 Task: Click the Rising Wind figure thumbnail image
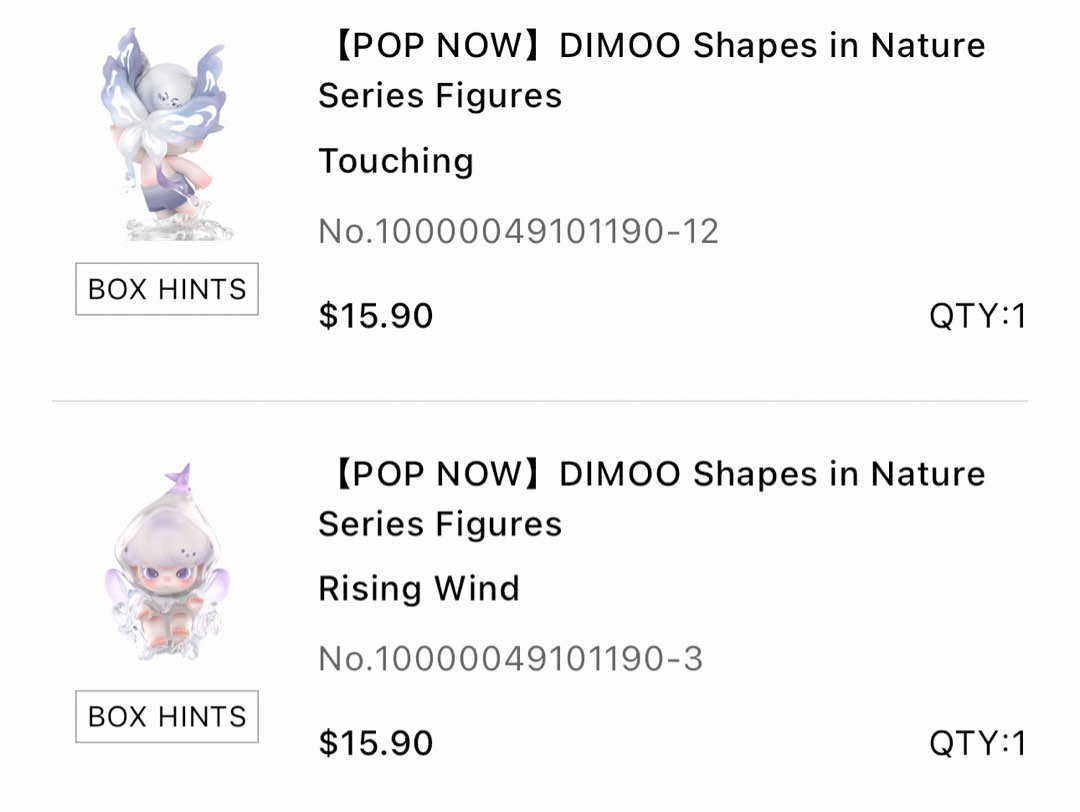click(165, 565)
